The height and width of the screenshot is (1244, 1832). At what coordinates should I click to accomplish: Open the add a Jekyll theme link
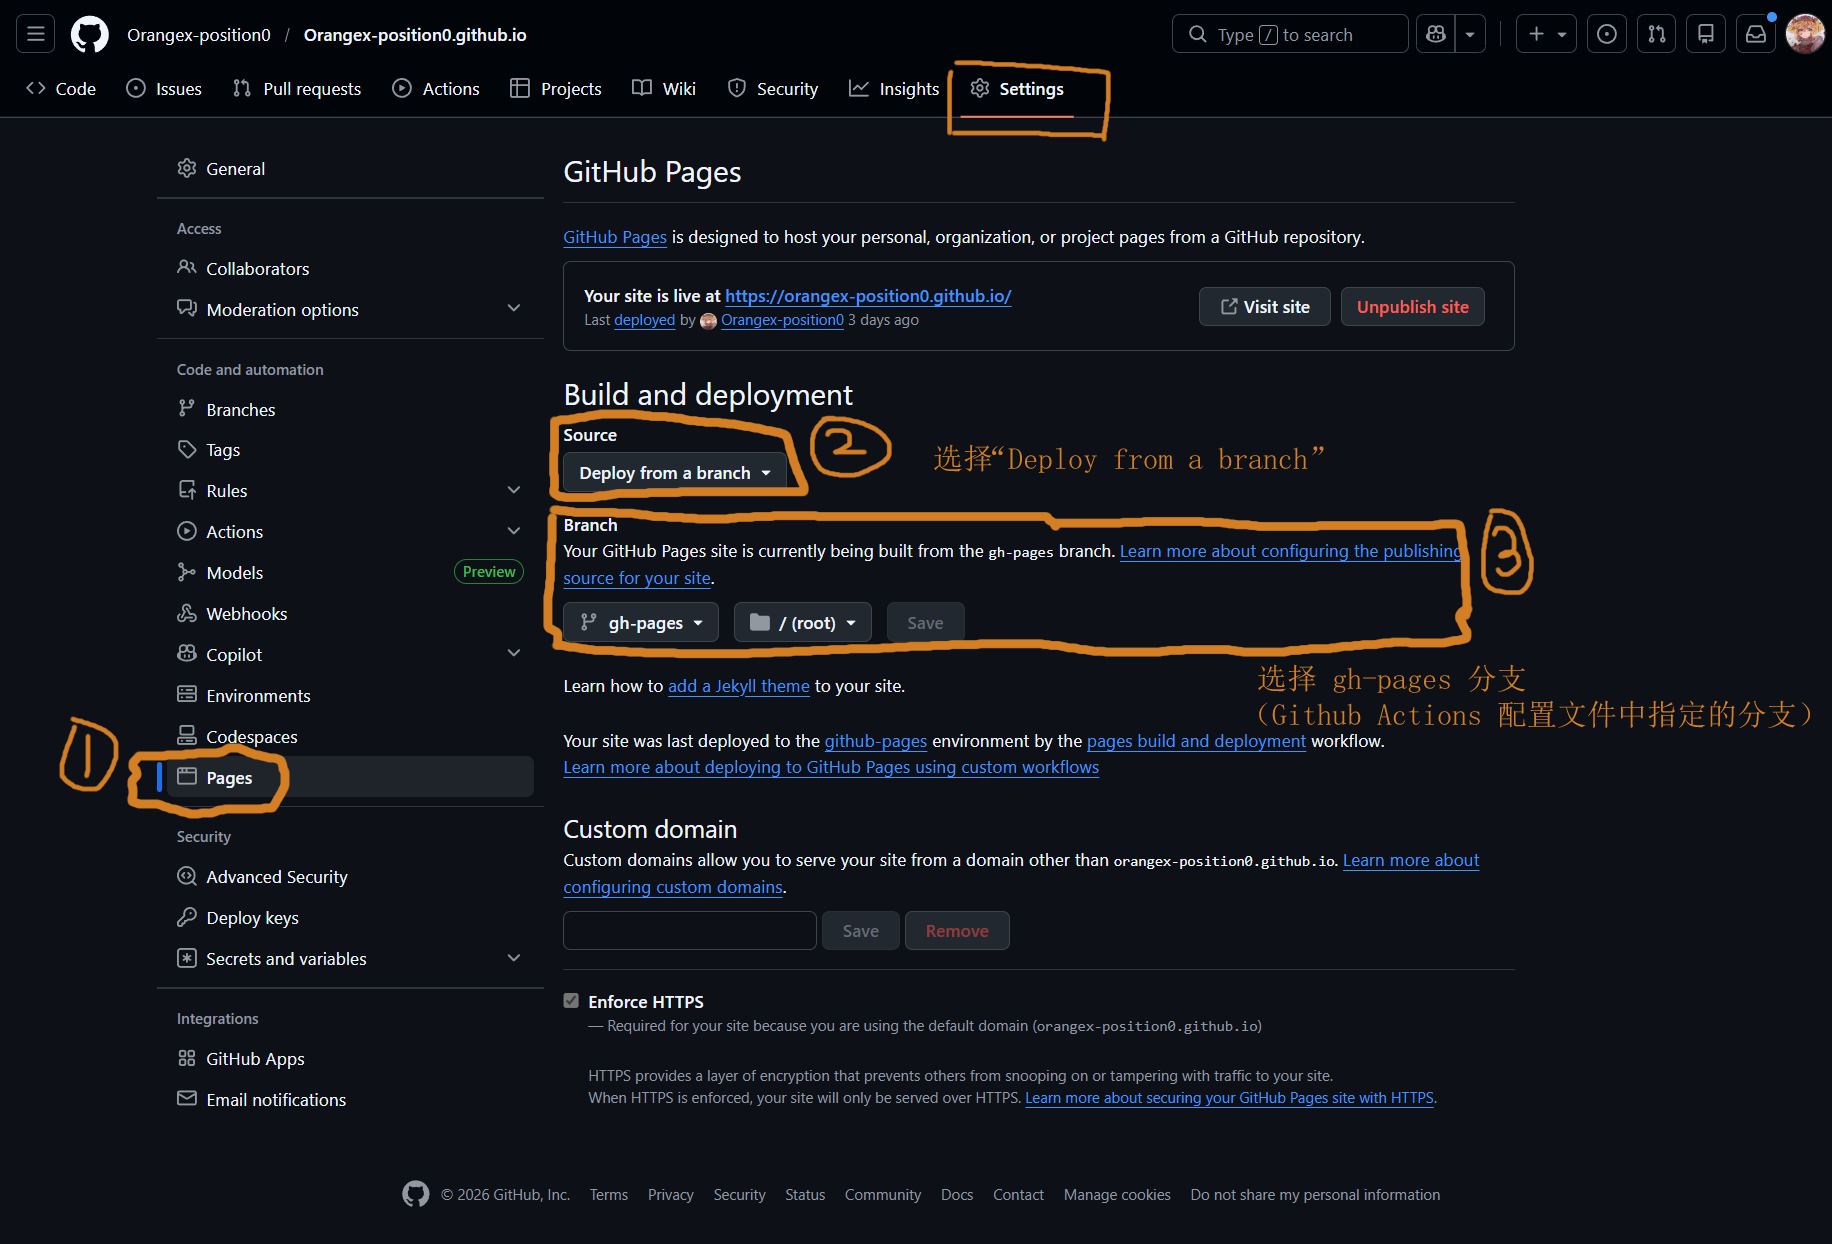[x=739, y=686]
